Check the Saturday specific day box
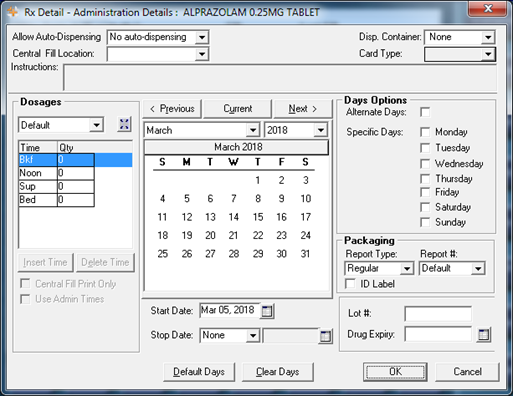Viewport: 513px width, 396px height. [425, 207]
